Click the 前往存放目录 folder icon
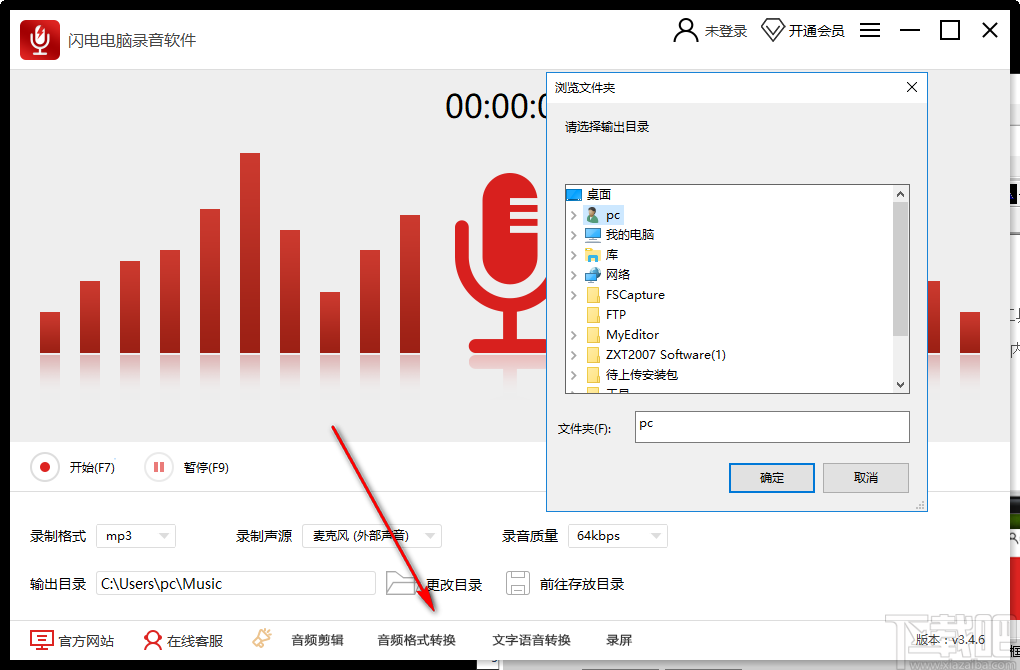 [x=518, y=583]
